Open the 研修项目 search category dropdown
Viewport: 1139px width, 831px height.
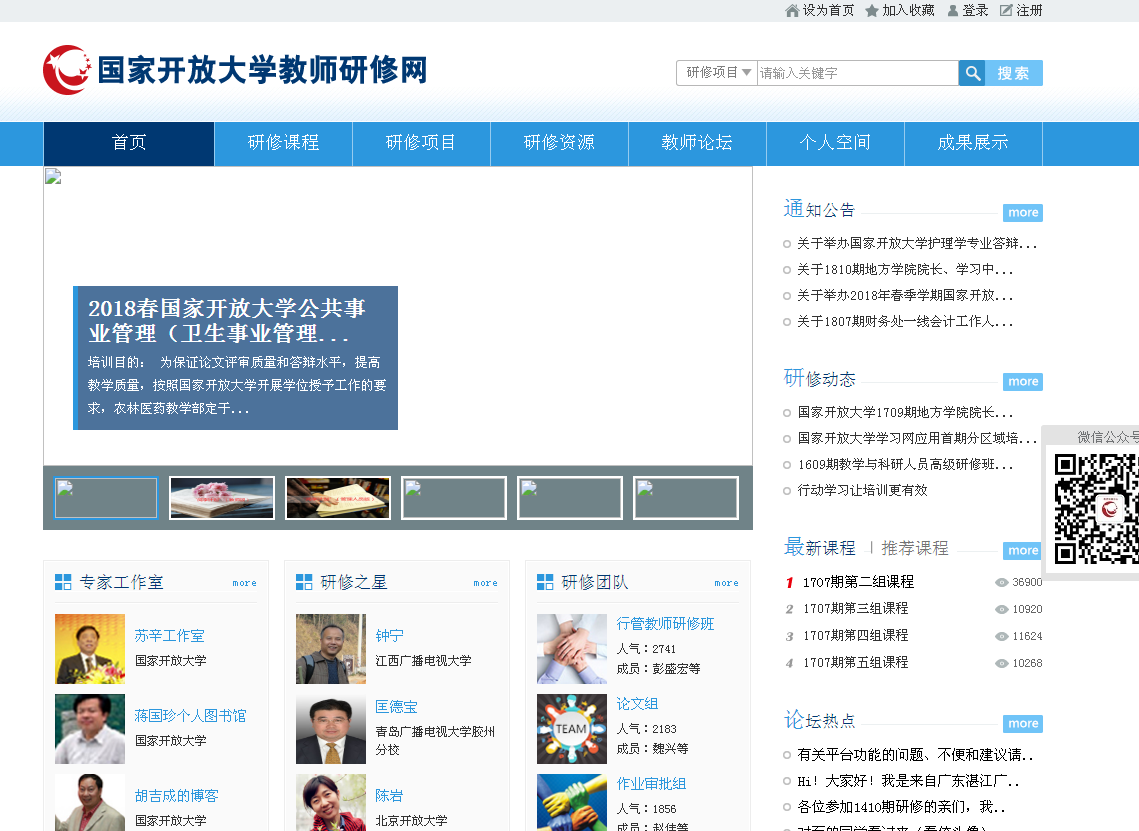pyautogui.click(x=717, y=73)
